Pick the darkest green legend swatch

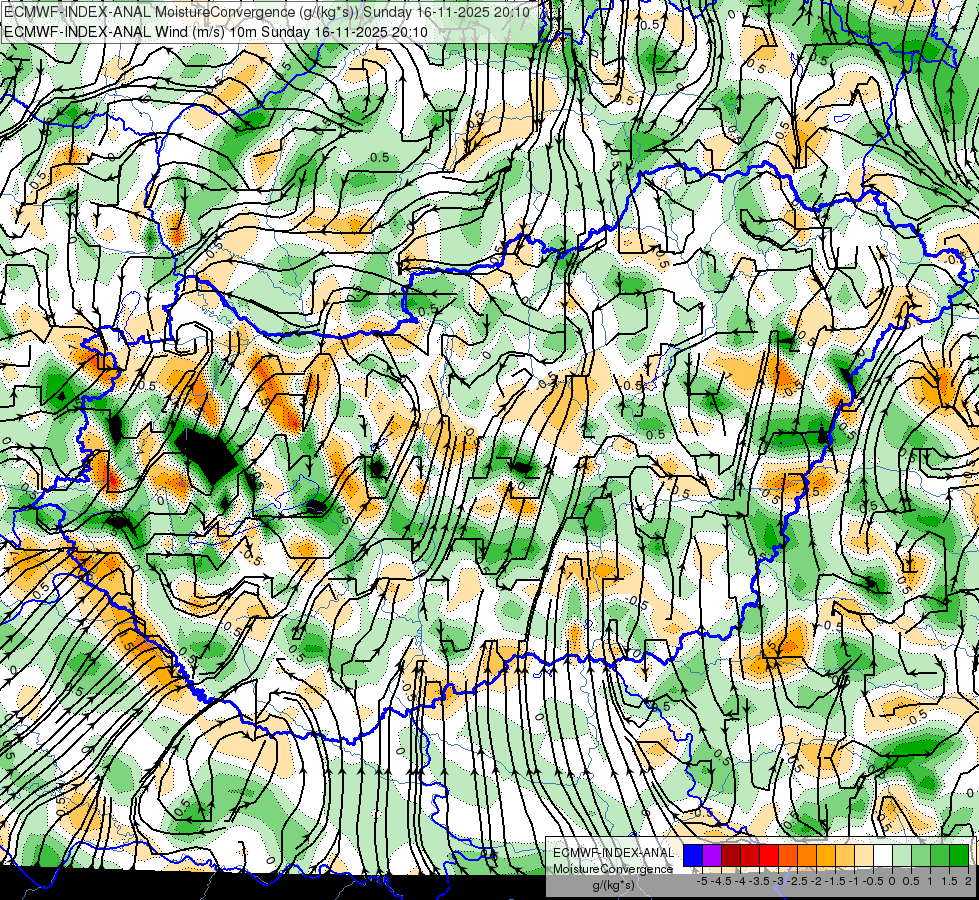click(958, 855)
